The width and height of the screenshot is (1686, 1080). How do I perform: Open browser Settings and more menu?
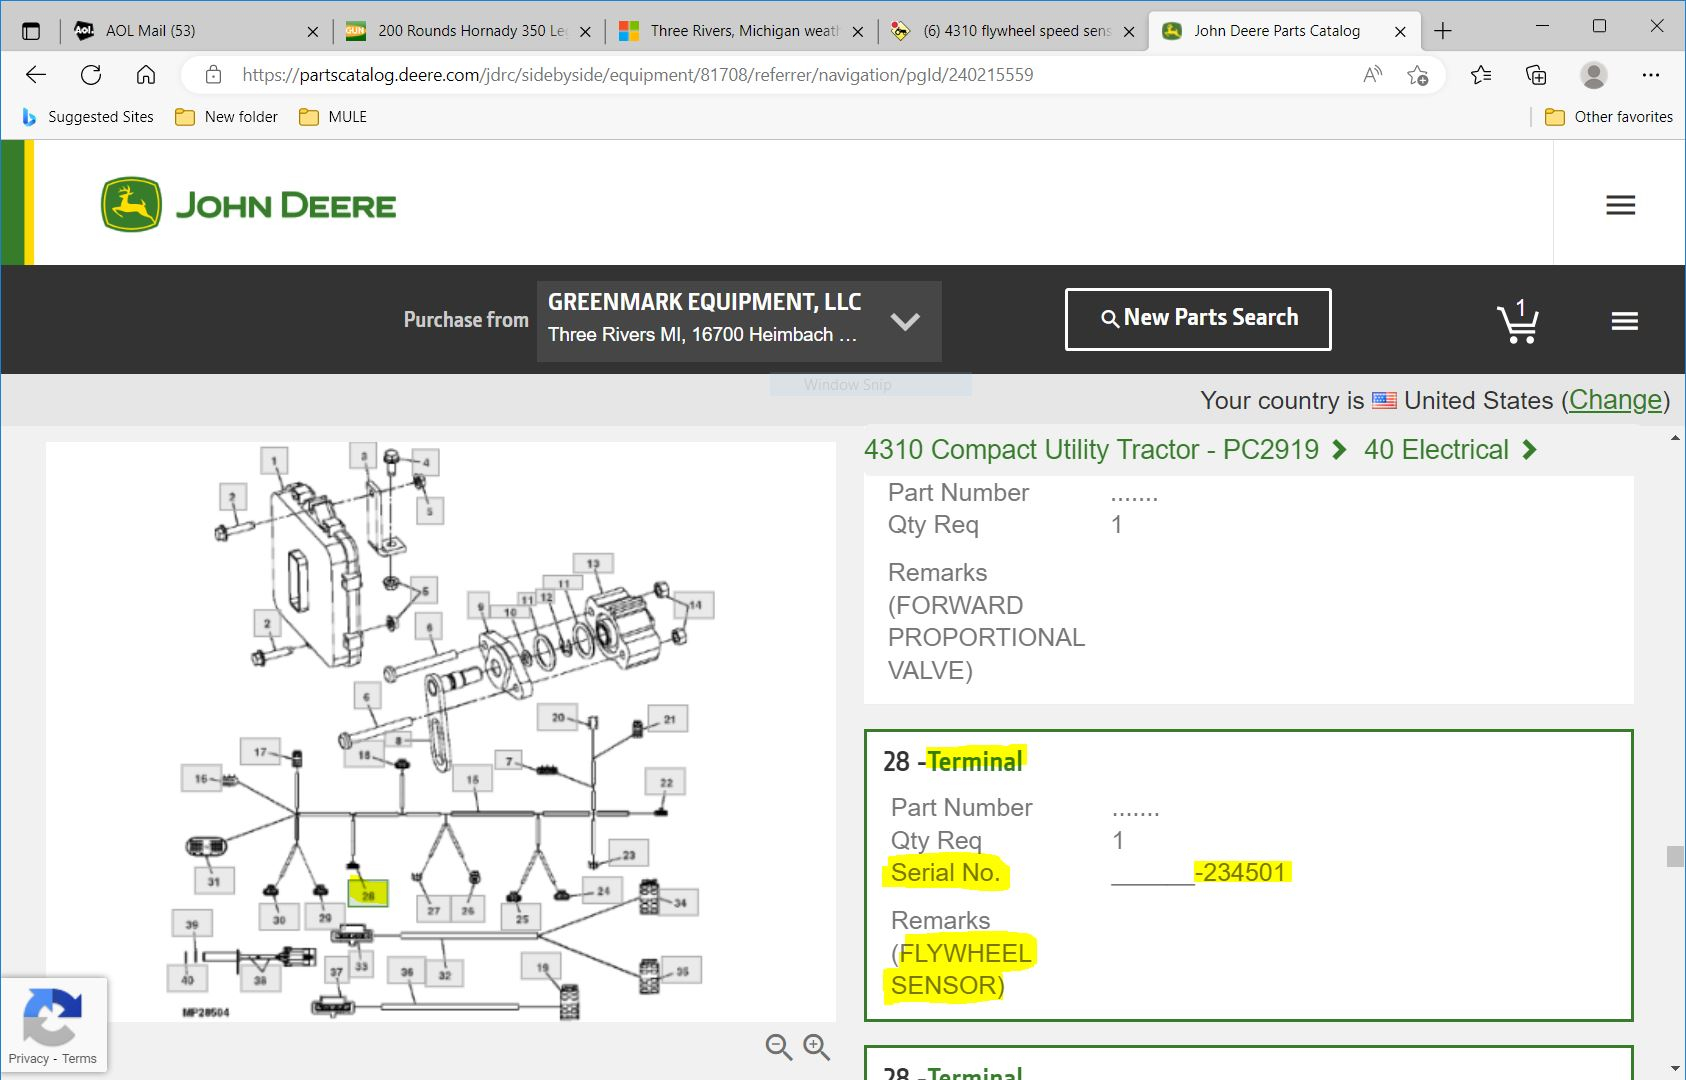click(1650, 75)
